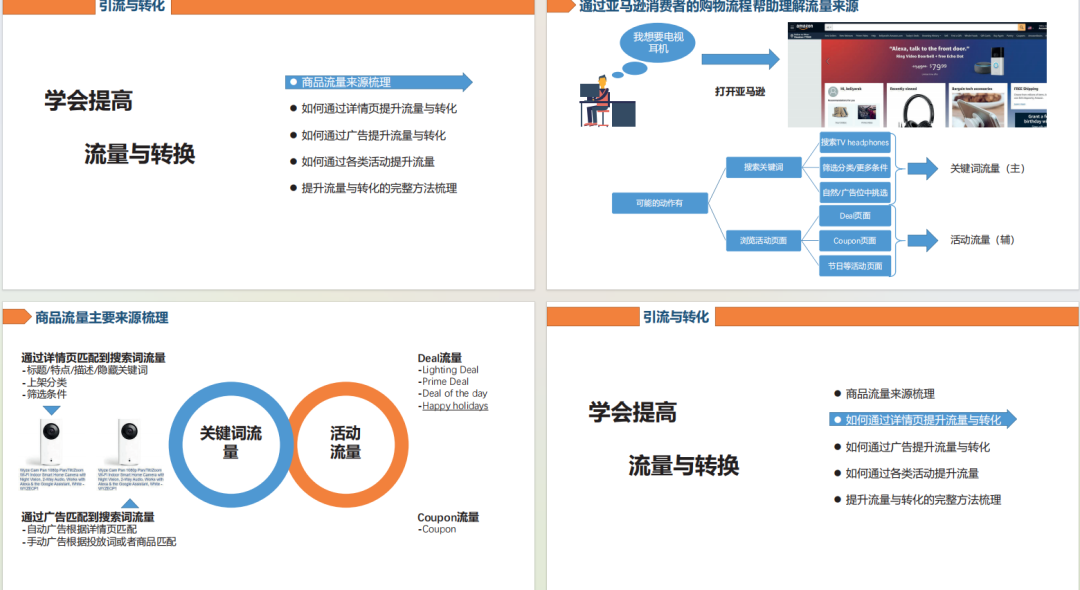Expand the 搜索关键词 branch in the flowchart
The width and height of the screenshot is (1080, 590).
[763, 168]
